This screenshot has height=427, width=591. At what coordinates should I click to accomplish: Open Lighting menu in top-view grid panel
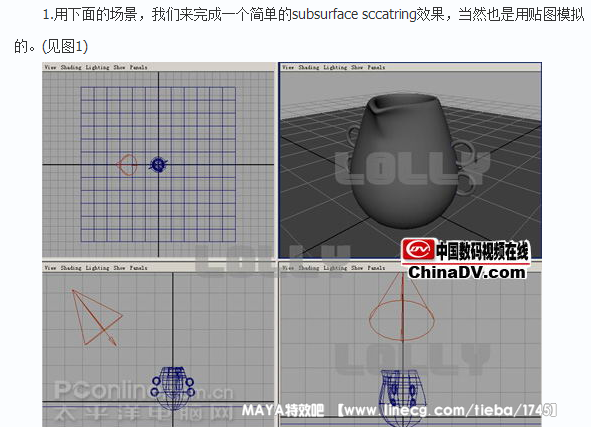pyautogui.click(x=97, y=67)
